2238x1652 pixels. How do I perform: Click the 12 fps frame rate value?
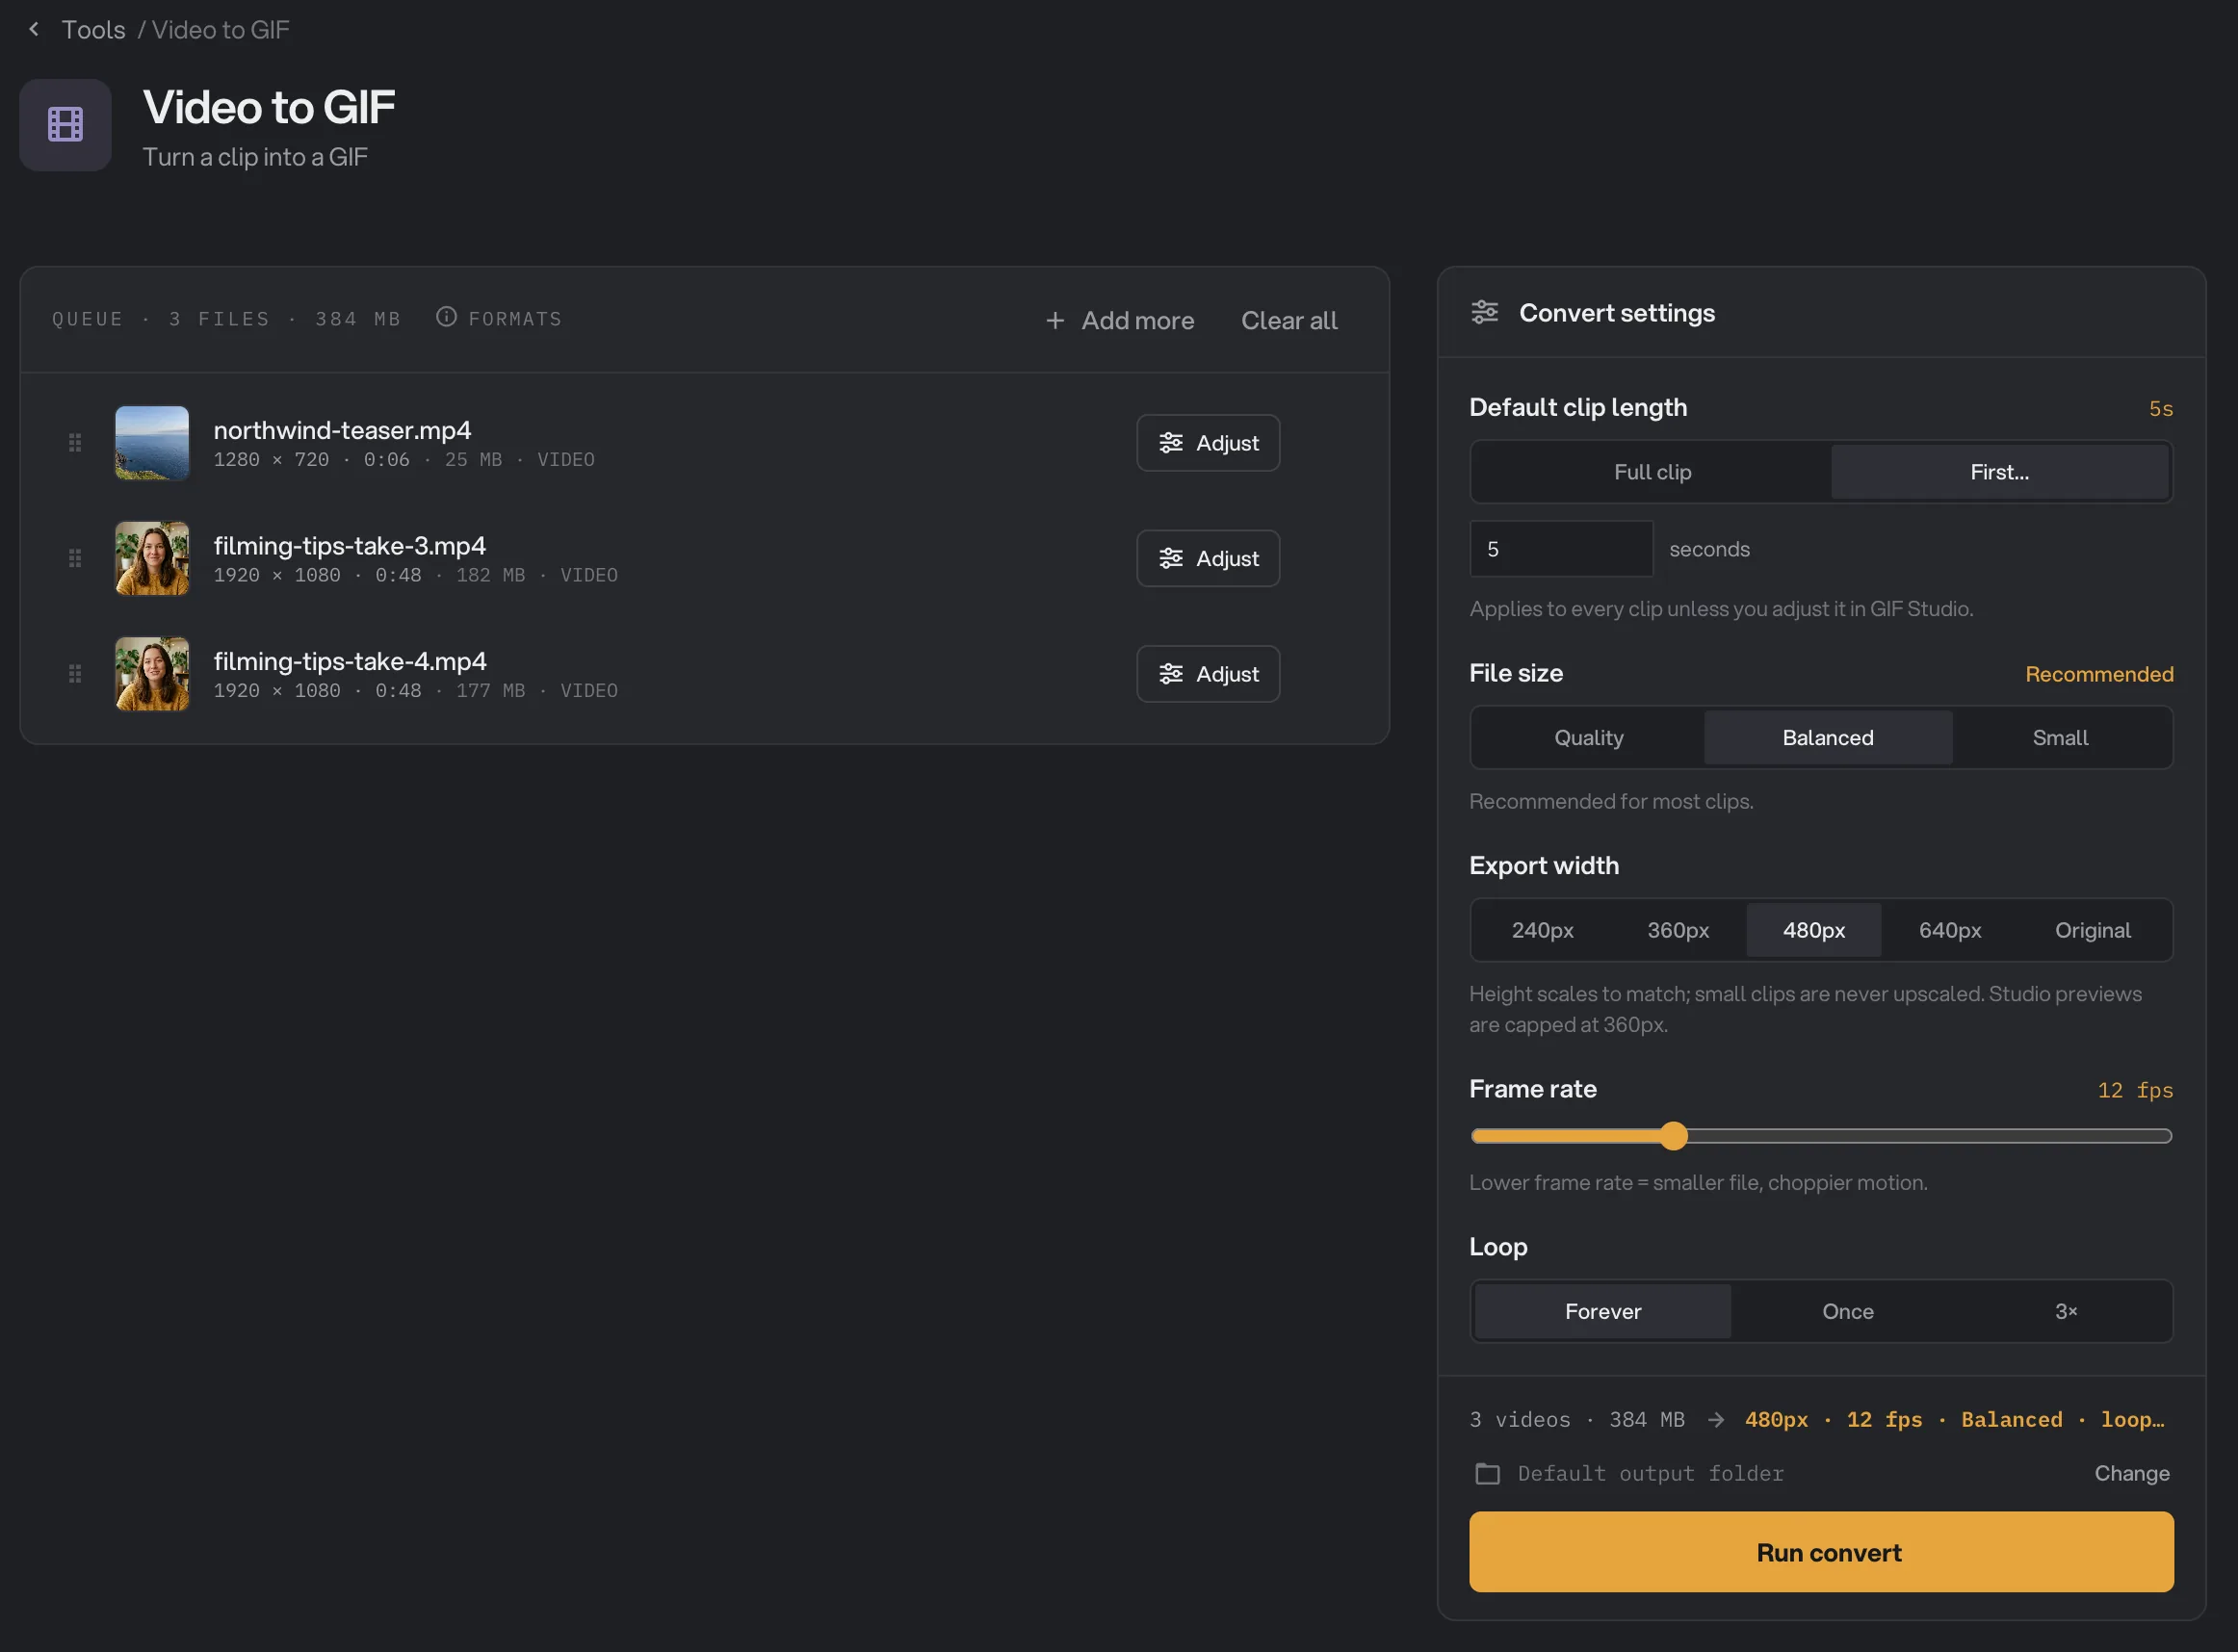pyautogui.click(x=2135, y=1090)
